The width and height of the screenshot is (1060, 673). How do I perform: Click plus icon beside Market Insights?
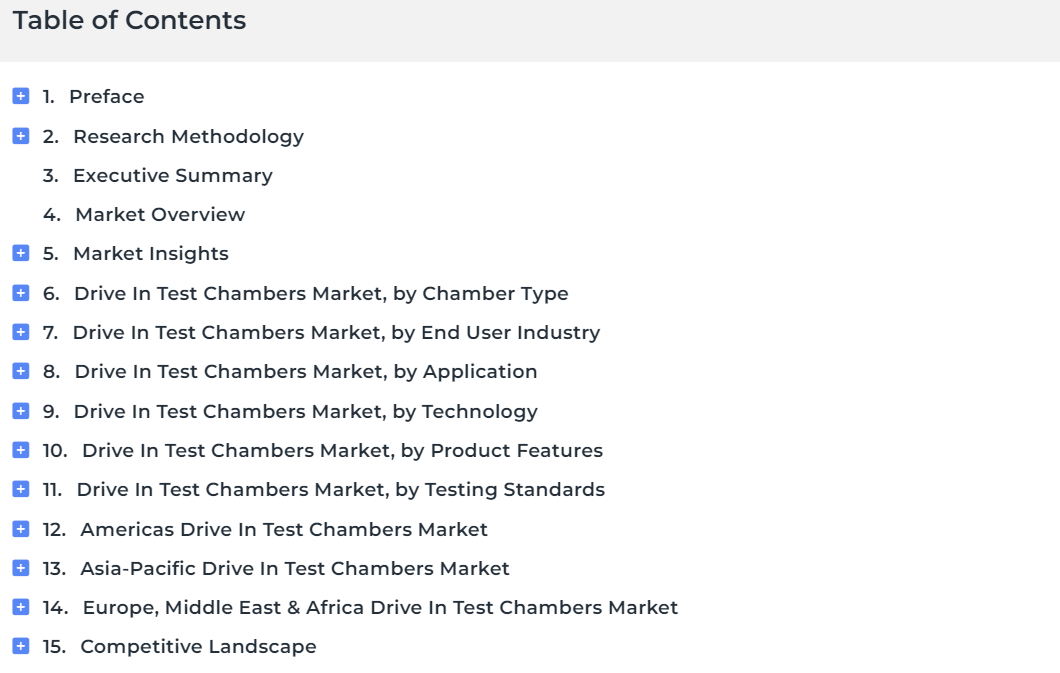click(x=21, y=253)
